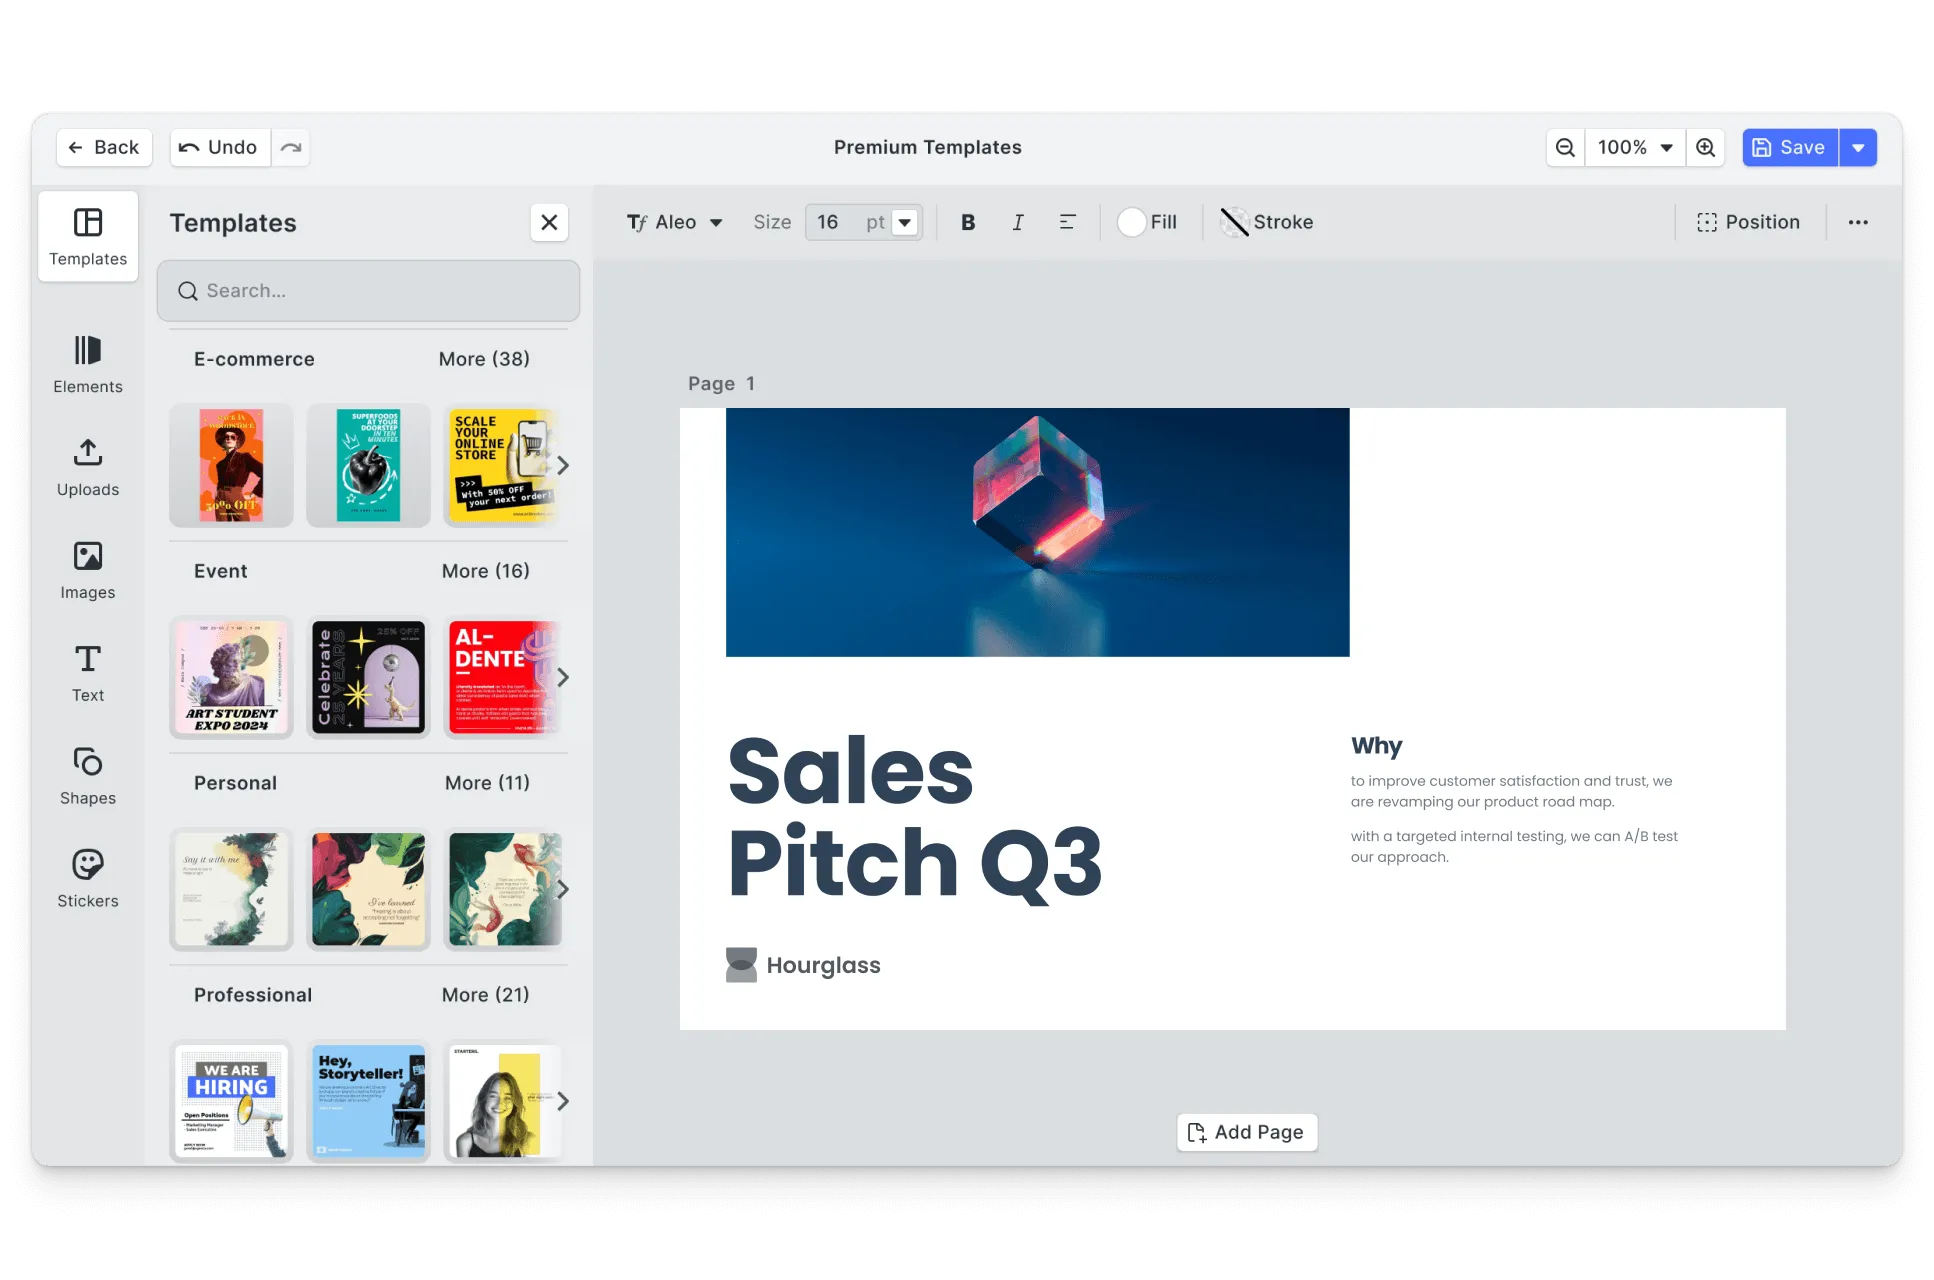
Task: Select the orange 50% OFF fashion template
Action: click(231, 465)
